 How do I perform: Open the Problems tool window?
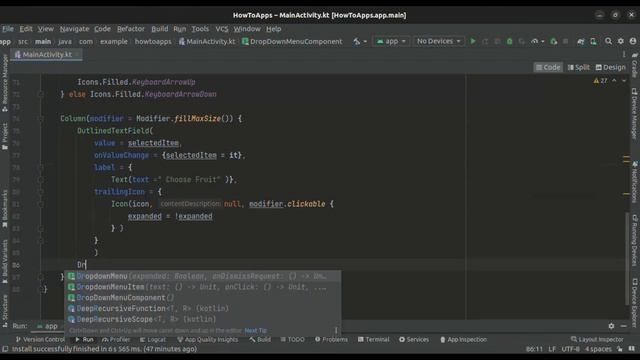pyautogui.click(x=331, y=340)
